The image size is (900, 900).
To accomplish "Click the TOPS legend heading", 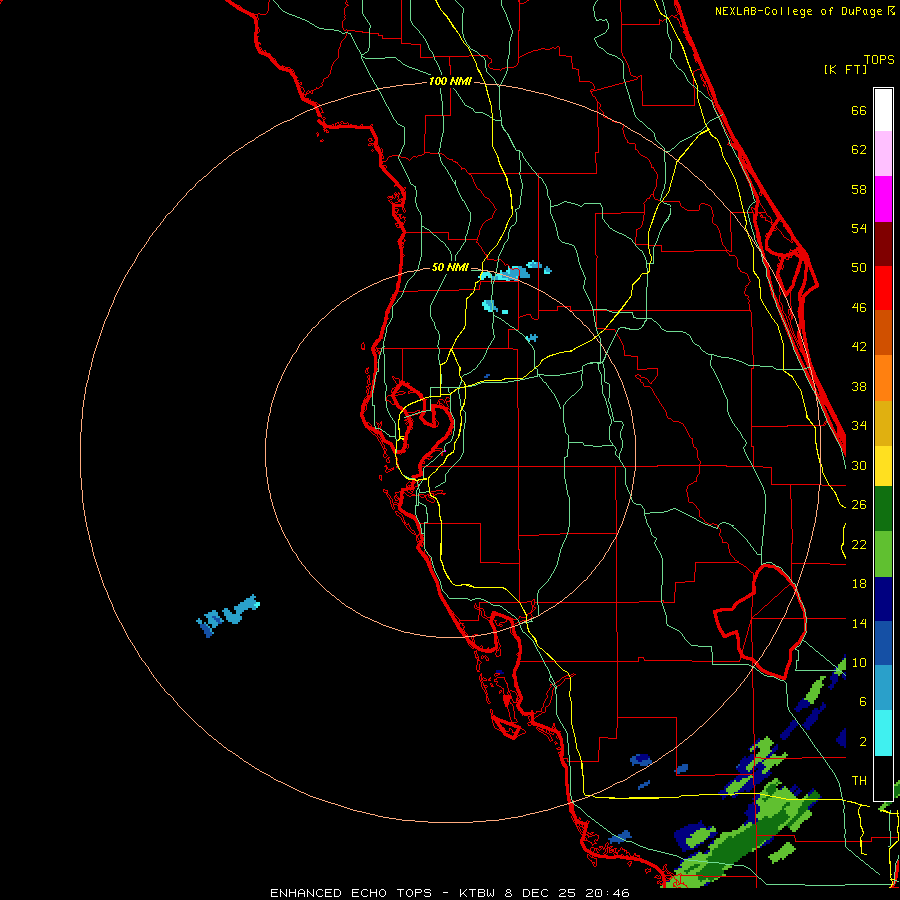I will [x=879, y=60].
